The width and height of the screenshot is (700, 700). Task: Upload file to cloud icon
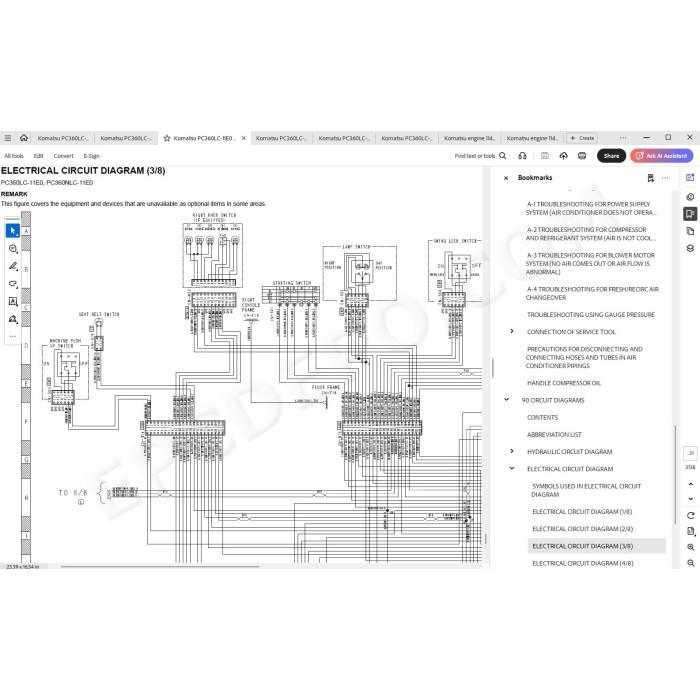pos(563,156)
